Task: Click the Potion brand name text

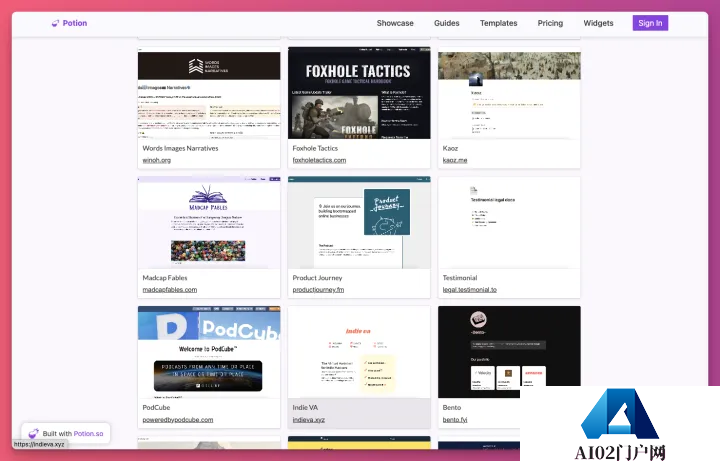Action: [75, 23]
